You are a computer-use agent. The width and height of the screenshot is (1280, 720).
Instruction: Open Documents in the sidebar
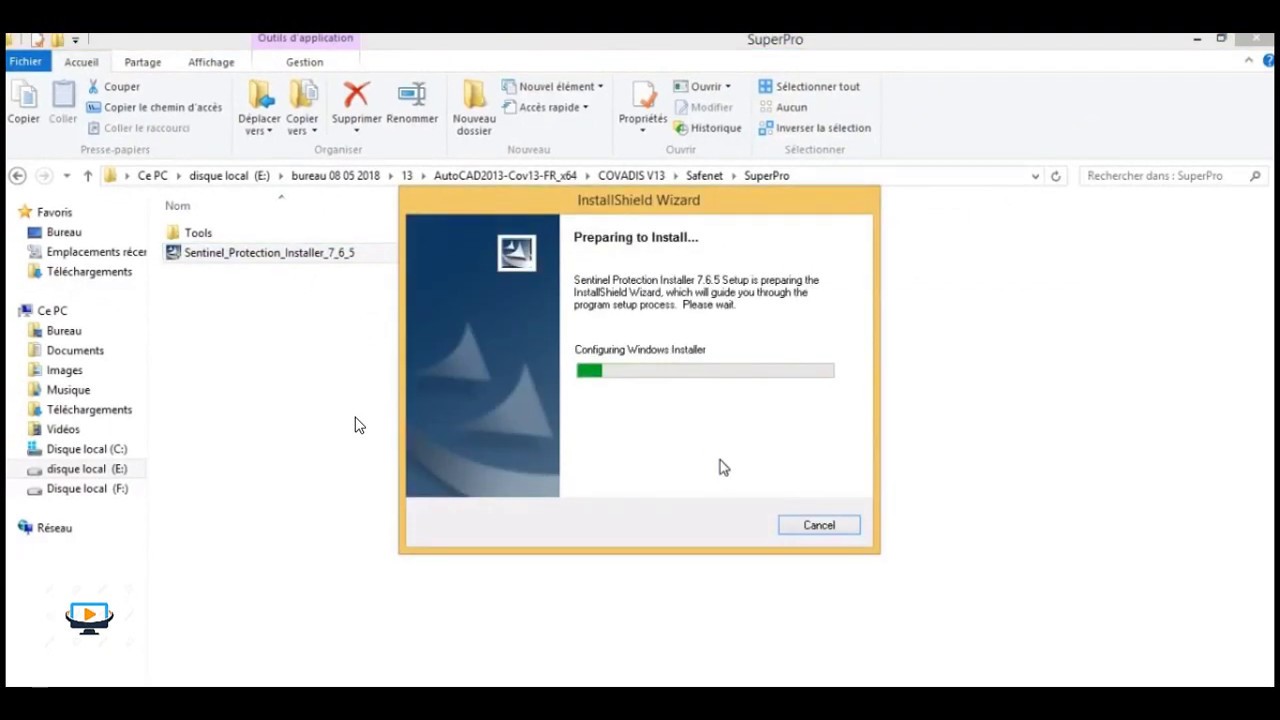(75, 351)
